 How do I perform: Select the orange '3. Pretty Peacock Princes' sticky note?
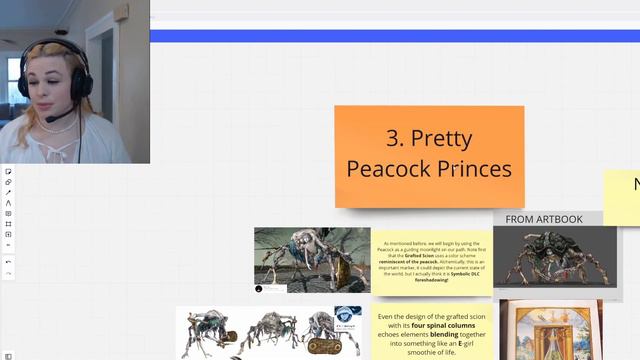click(429, 157)
